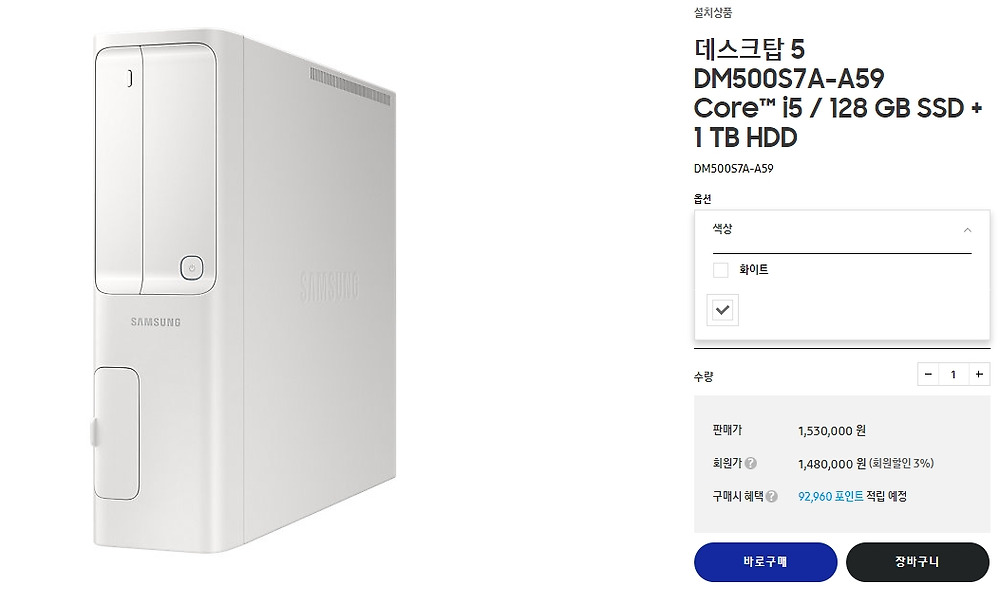Image resolution: width=1000 pixels, height=604 pixels.
Task: Open the 색상 dropdown header
Action: [x=842, y=230]
